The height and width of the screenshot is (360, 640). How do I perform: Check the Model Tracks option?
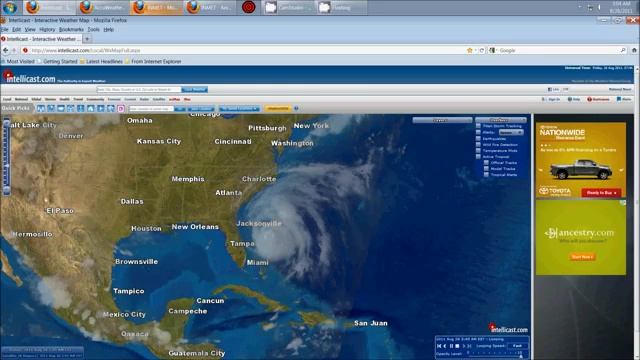tap(486, 169)
